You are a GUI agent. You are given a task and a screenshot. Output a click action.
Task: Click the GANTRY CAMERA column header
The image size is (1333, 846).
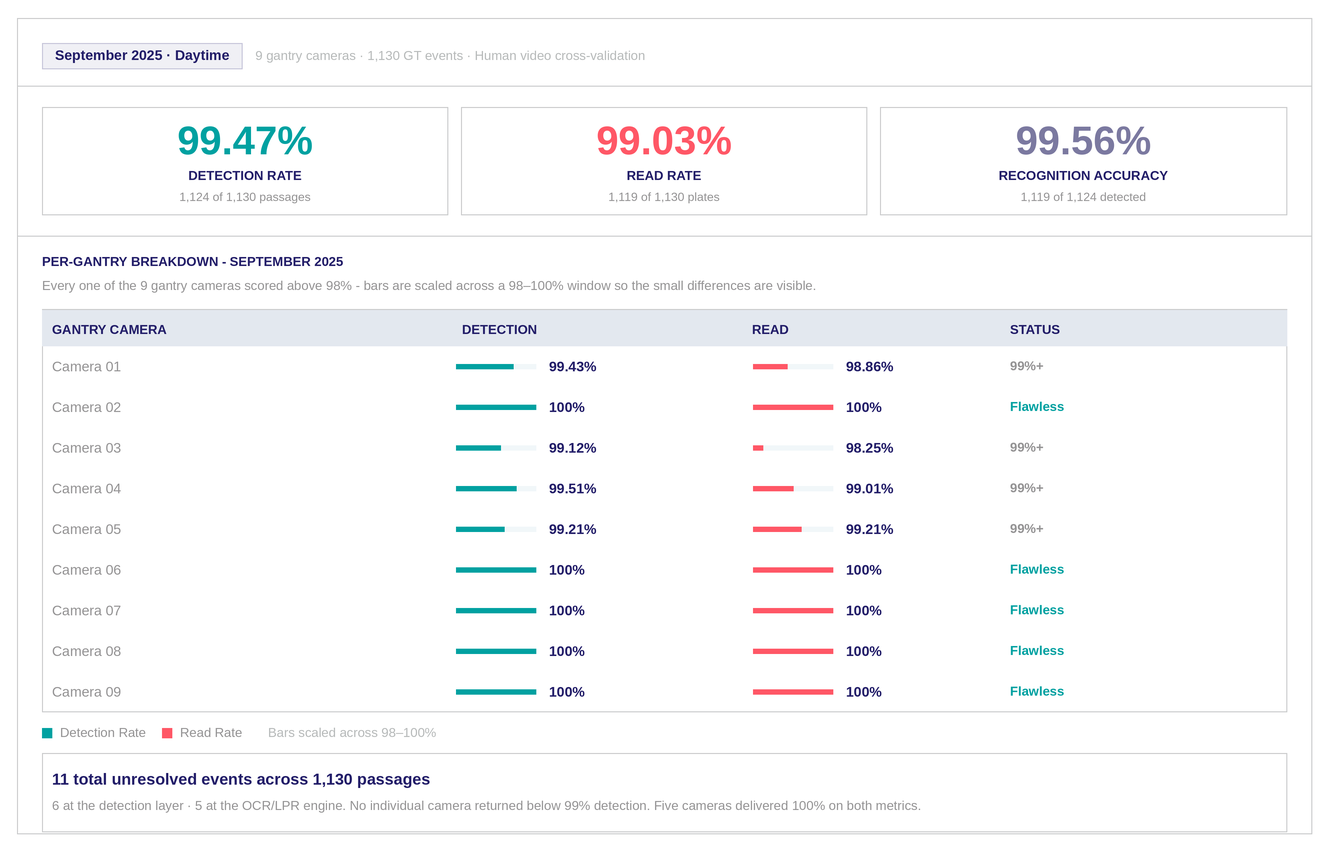109,330
